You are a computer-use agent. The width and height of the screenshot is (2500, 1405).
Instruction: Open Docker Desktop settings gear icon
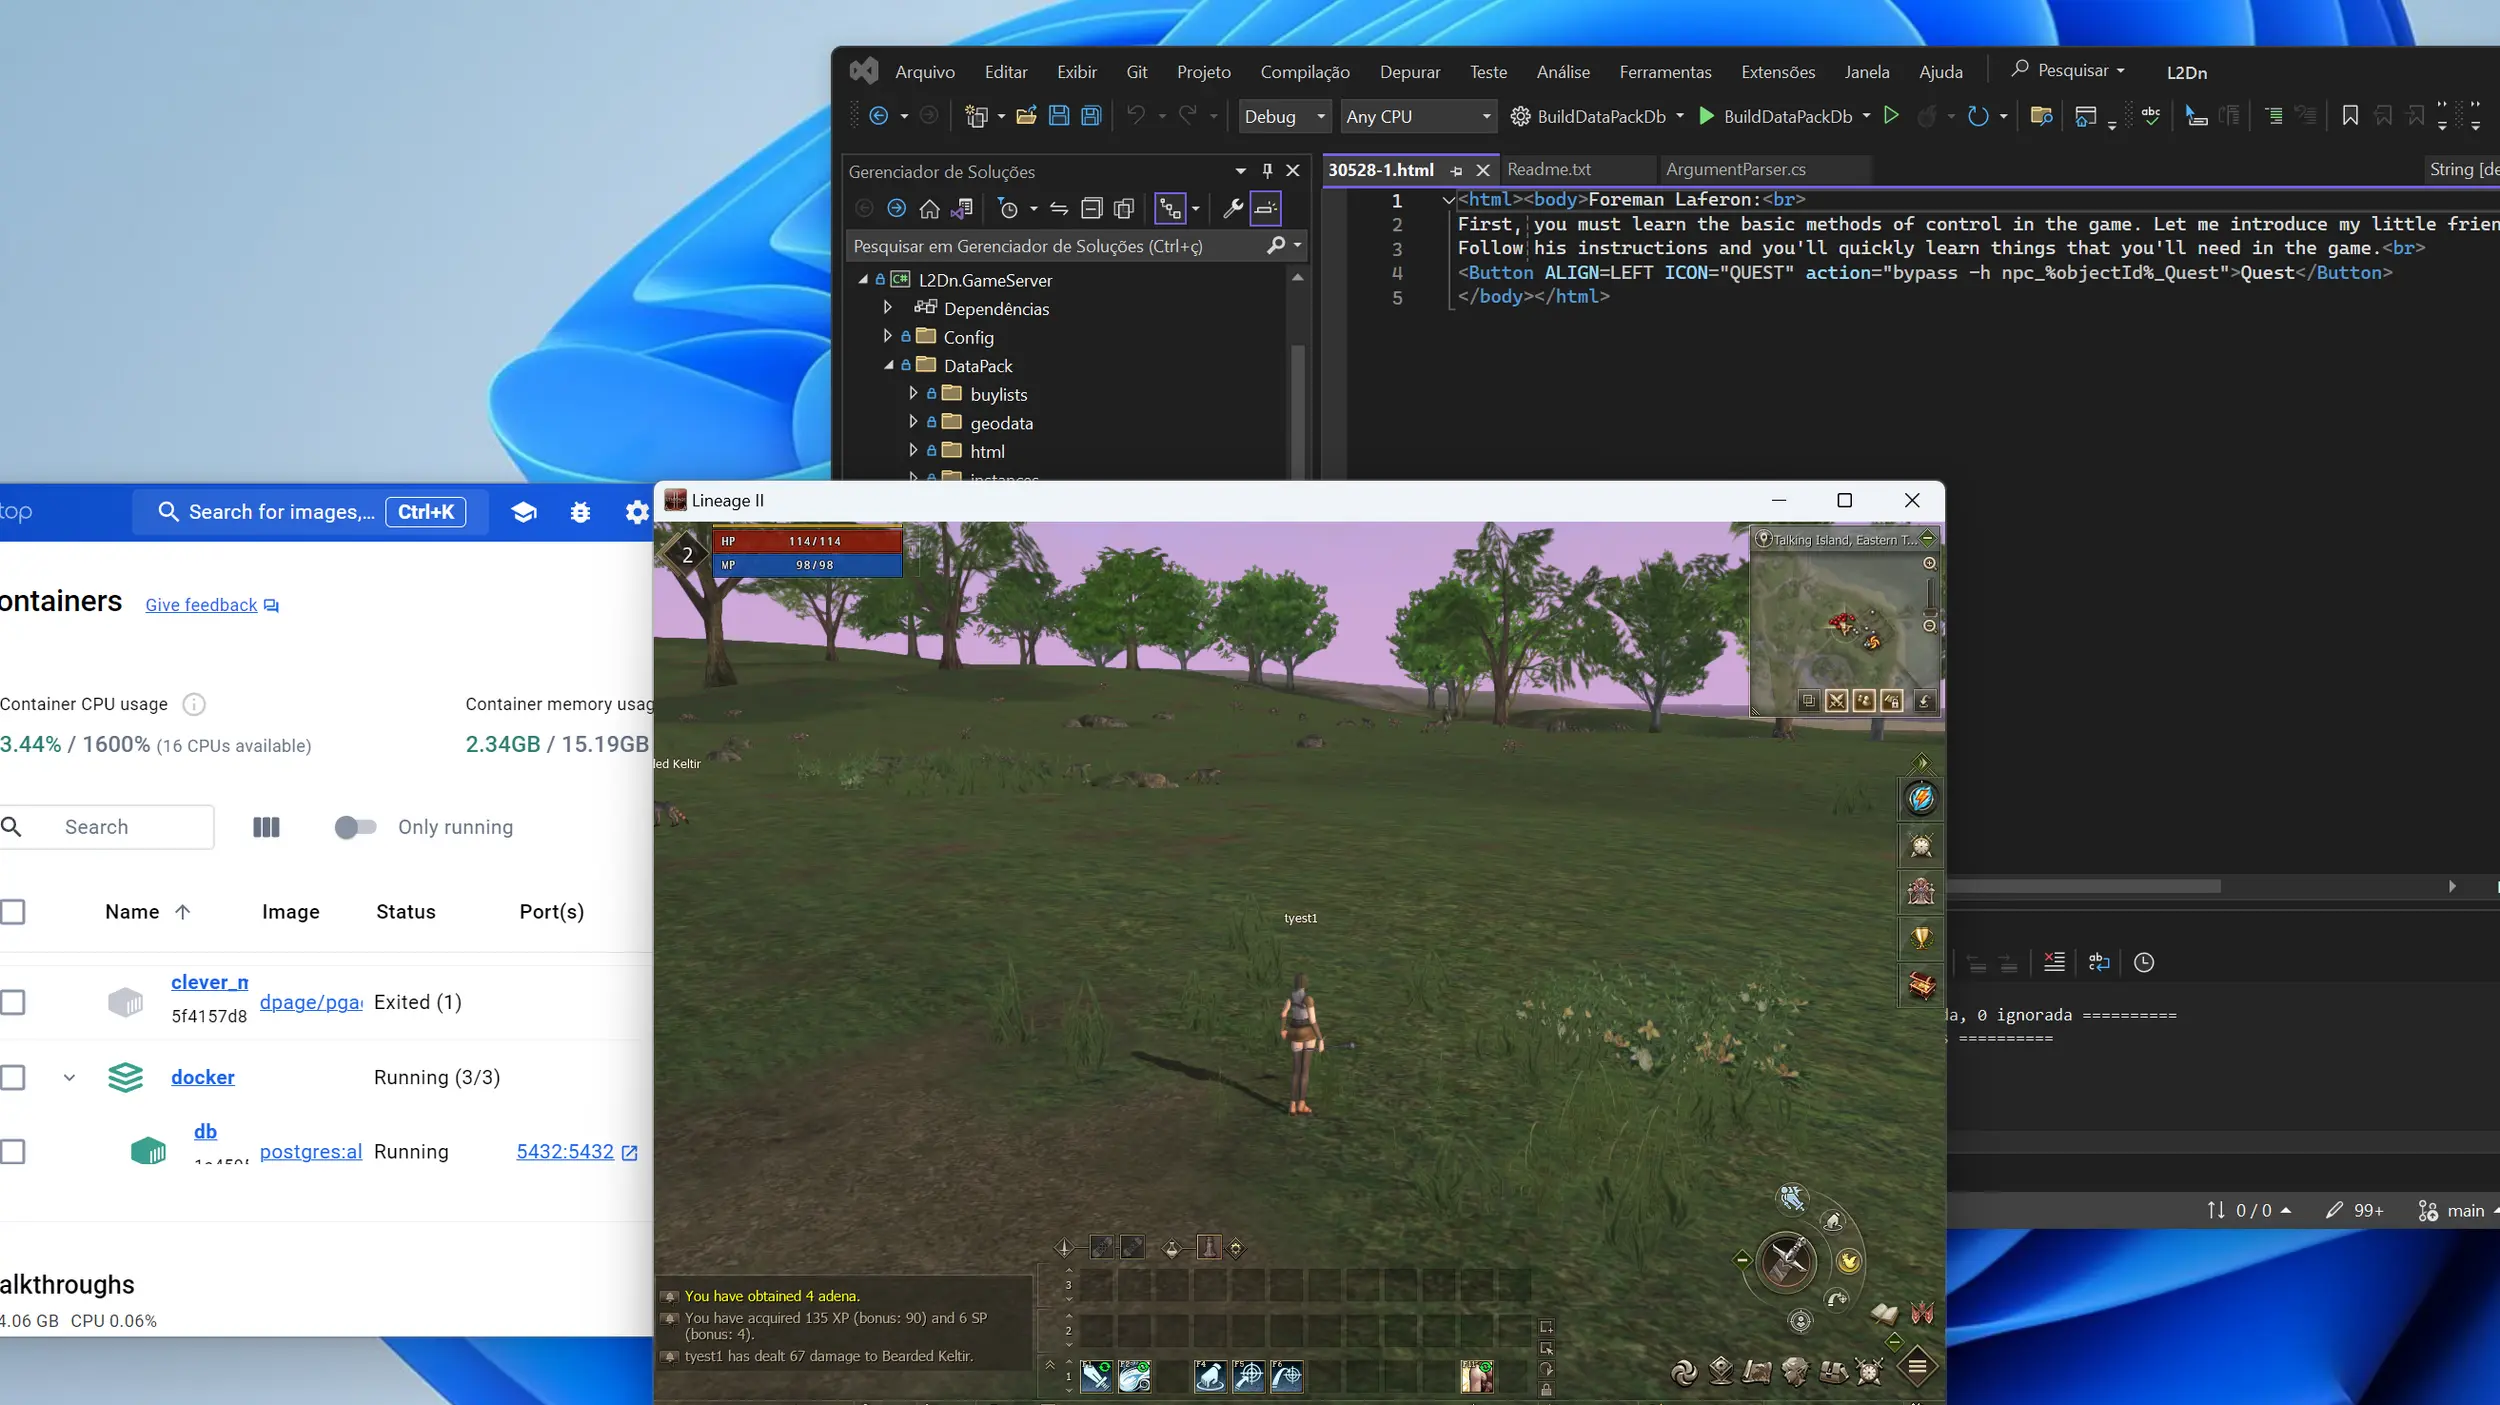[x=637, y=513]
